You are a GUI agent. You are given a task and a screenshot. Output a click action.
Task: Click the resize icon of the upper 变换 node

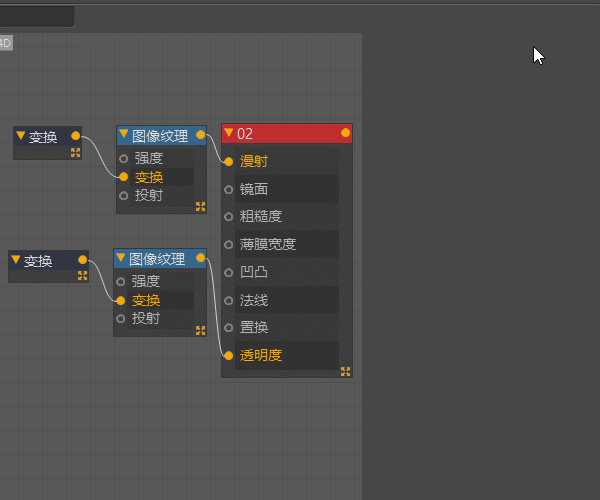(x=75, y=153)
